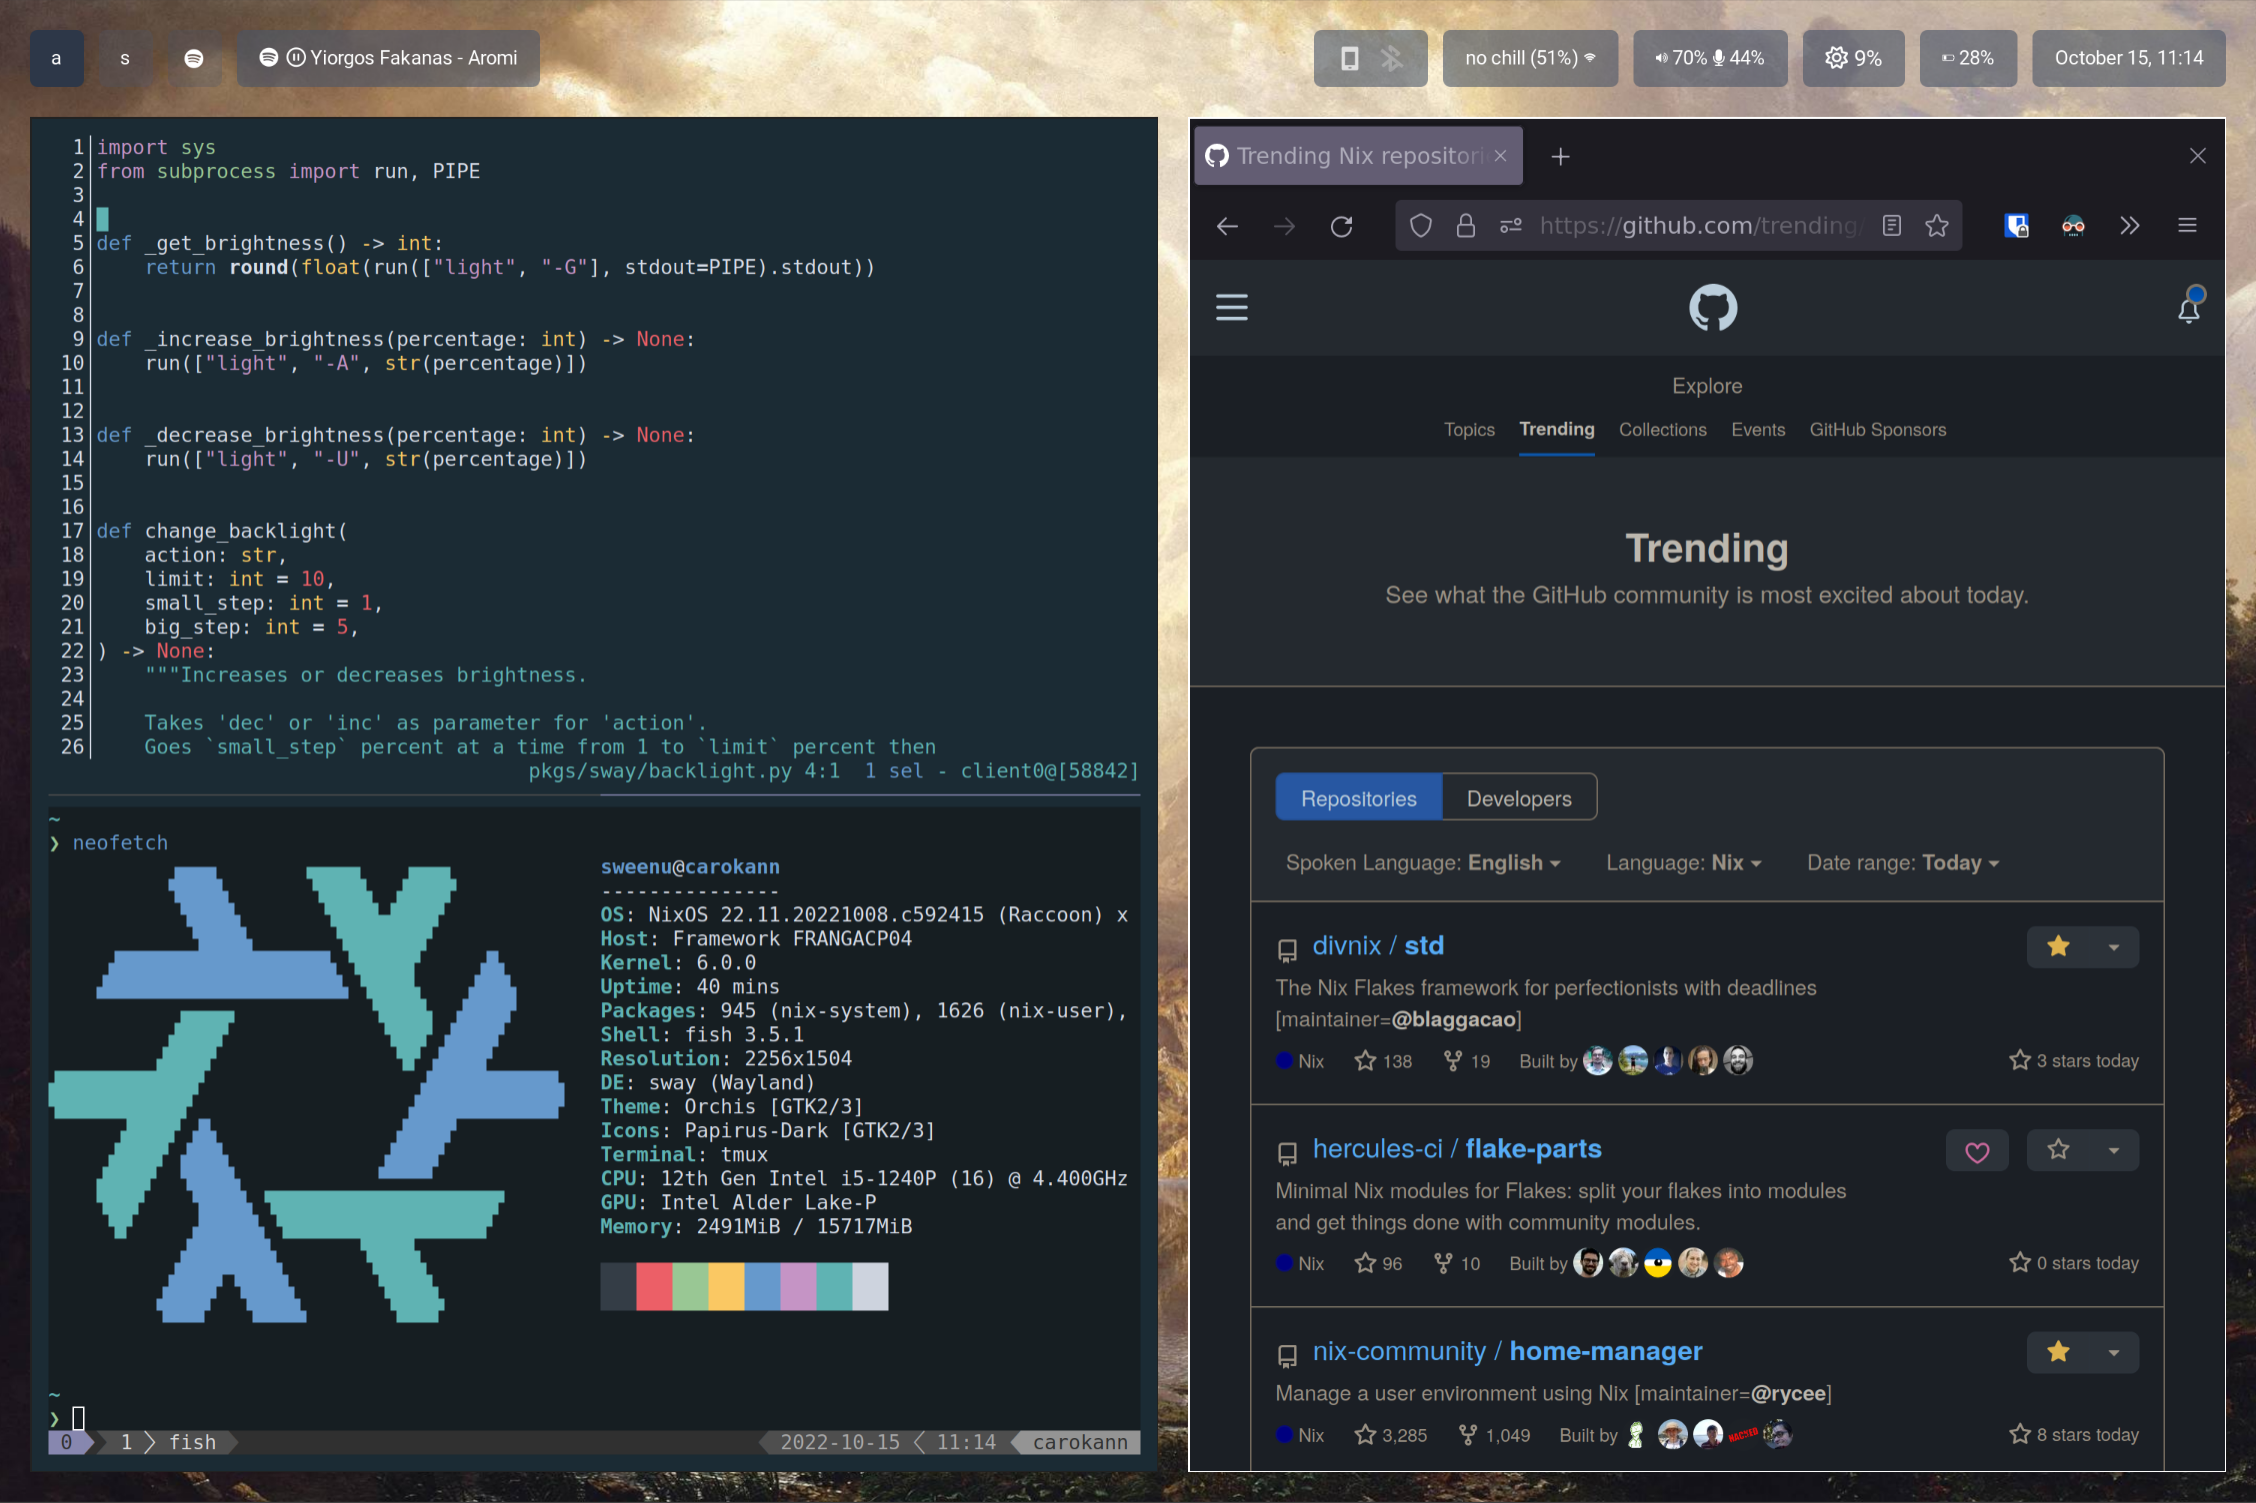2256x1503 pixels.
Task: Click the battery percentage status icon
Action: pyautogui.click(x=1971, y=59)
